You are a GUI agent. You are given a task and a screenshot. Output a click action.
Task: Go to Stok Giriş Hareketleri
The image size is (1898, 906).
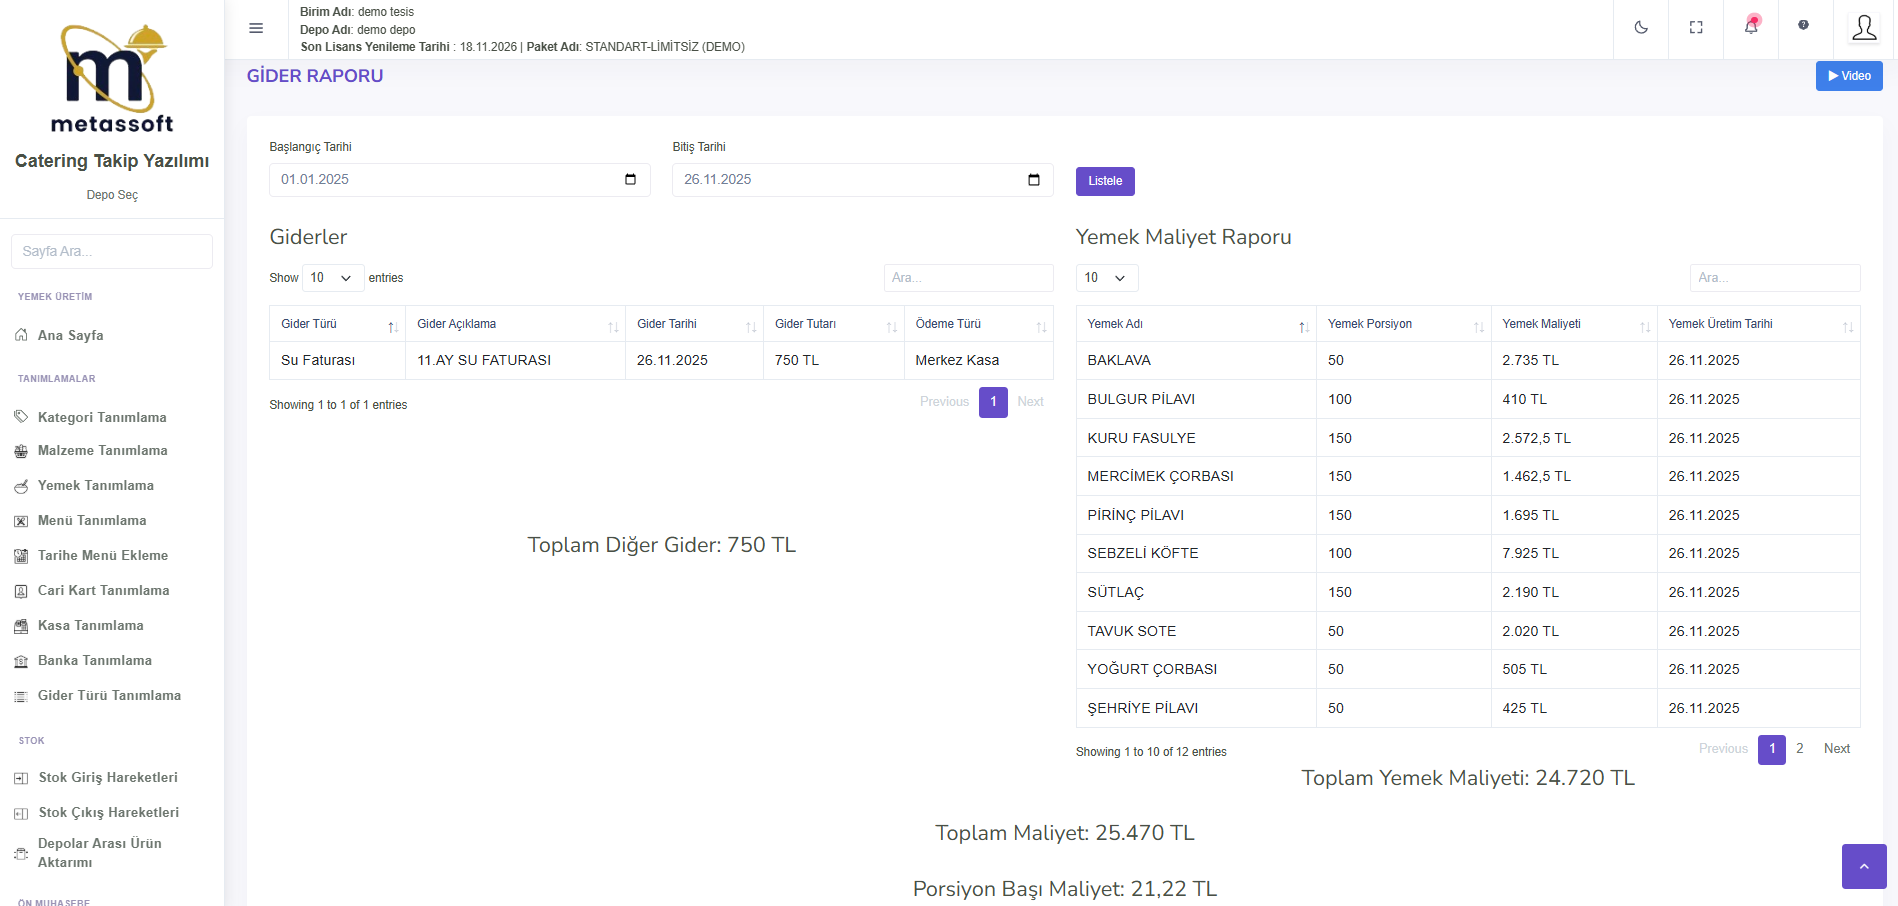pyautogui.click(x=108, y=778)
